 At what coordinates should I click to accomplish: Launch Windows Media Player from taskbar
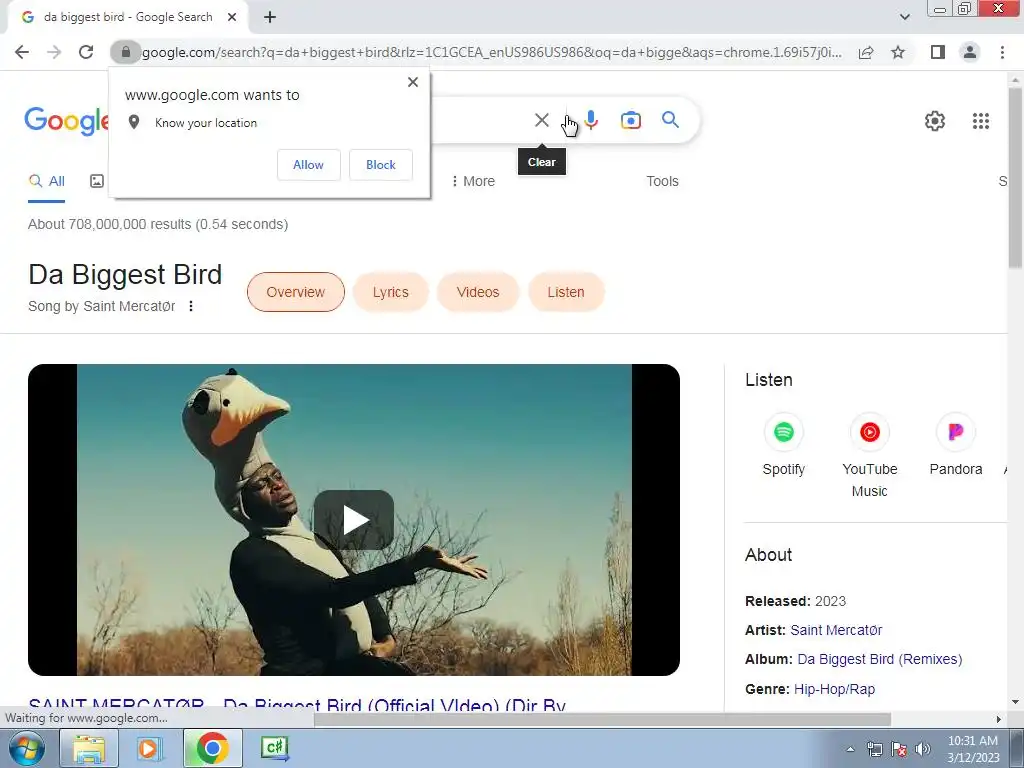tap(150, 748)
